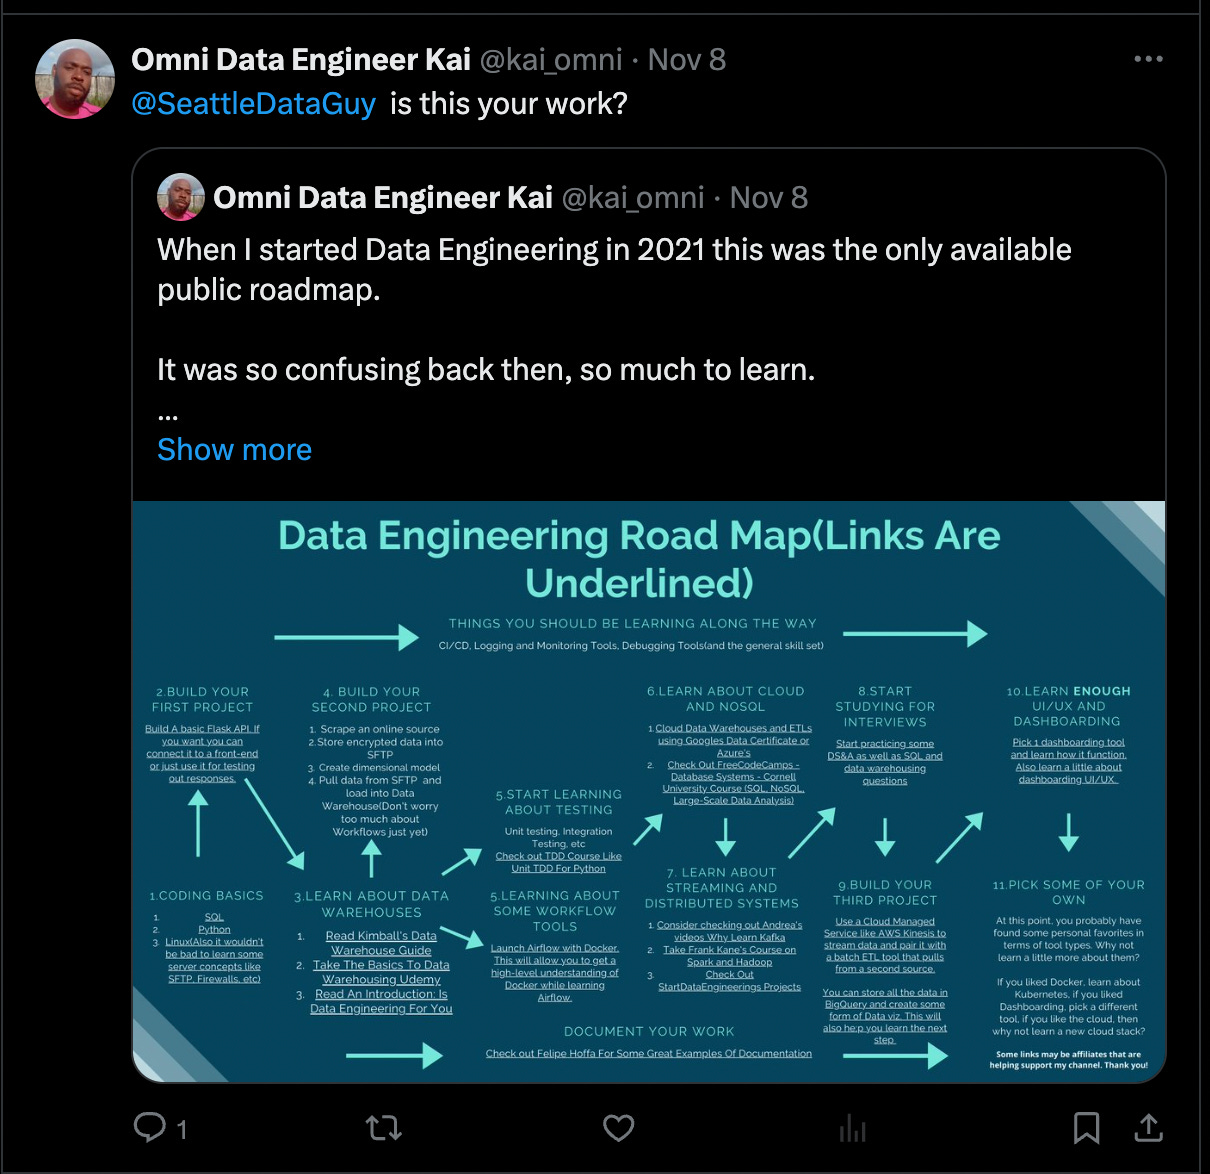Open the Data Engineering Road Map image
This screenshot has height=1174, width=1210.
click(x=649, y=790)
